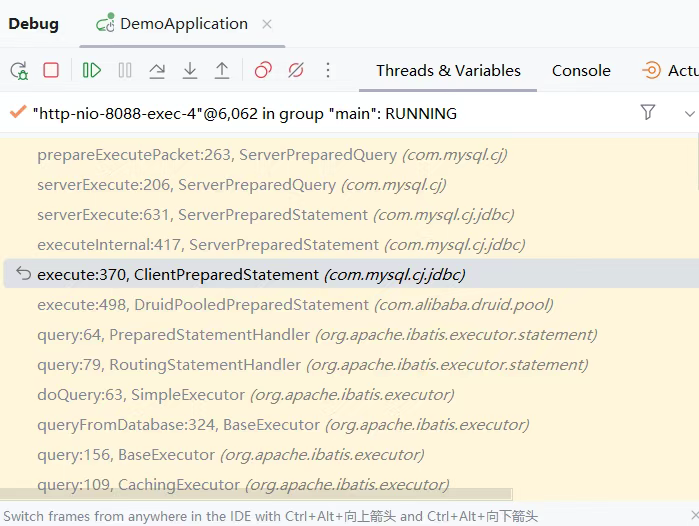Stop the running debug session

coord(51,70)
